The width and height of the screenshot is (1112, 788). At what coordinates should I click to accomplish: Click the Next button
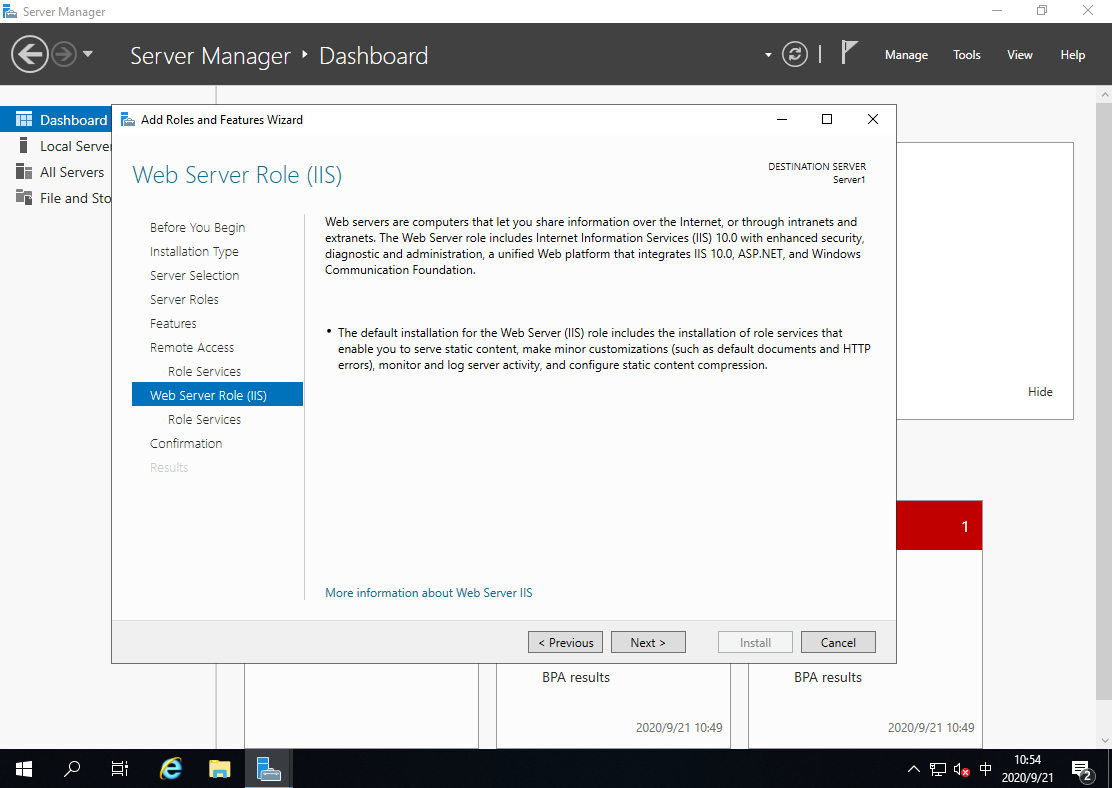[x=648, y=642]
